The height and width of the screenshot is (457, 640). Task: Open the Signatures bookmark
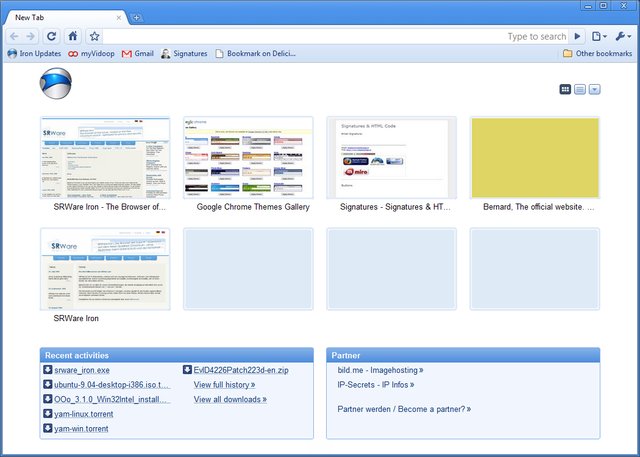coord(184,53)
